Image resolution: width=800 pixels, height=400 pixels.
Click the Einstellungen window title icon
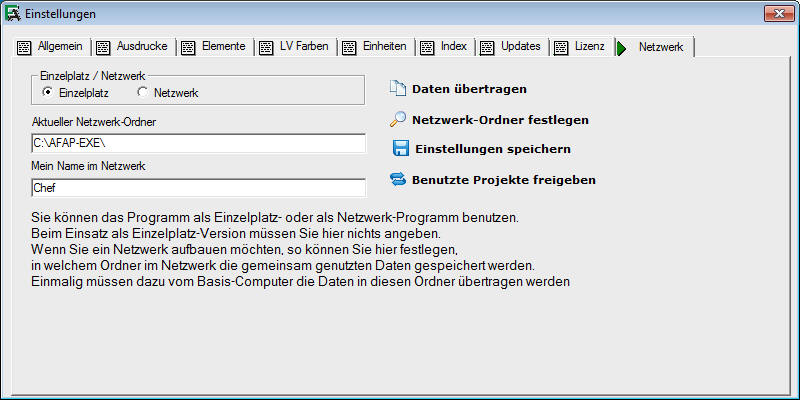pyautogui.click(x=14, y=13)
